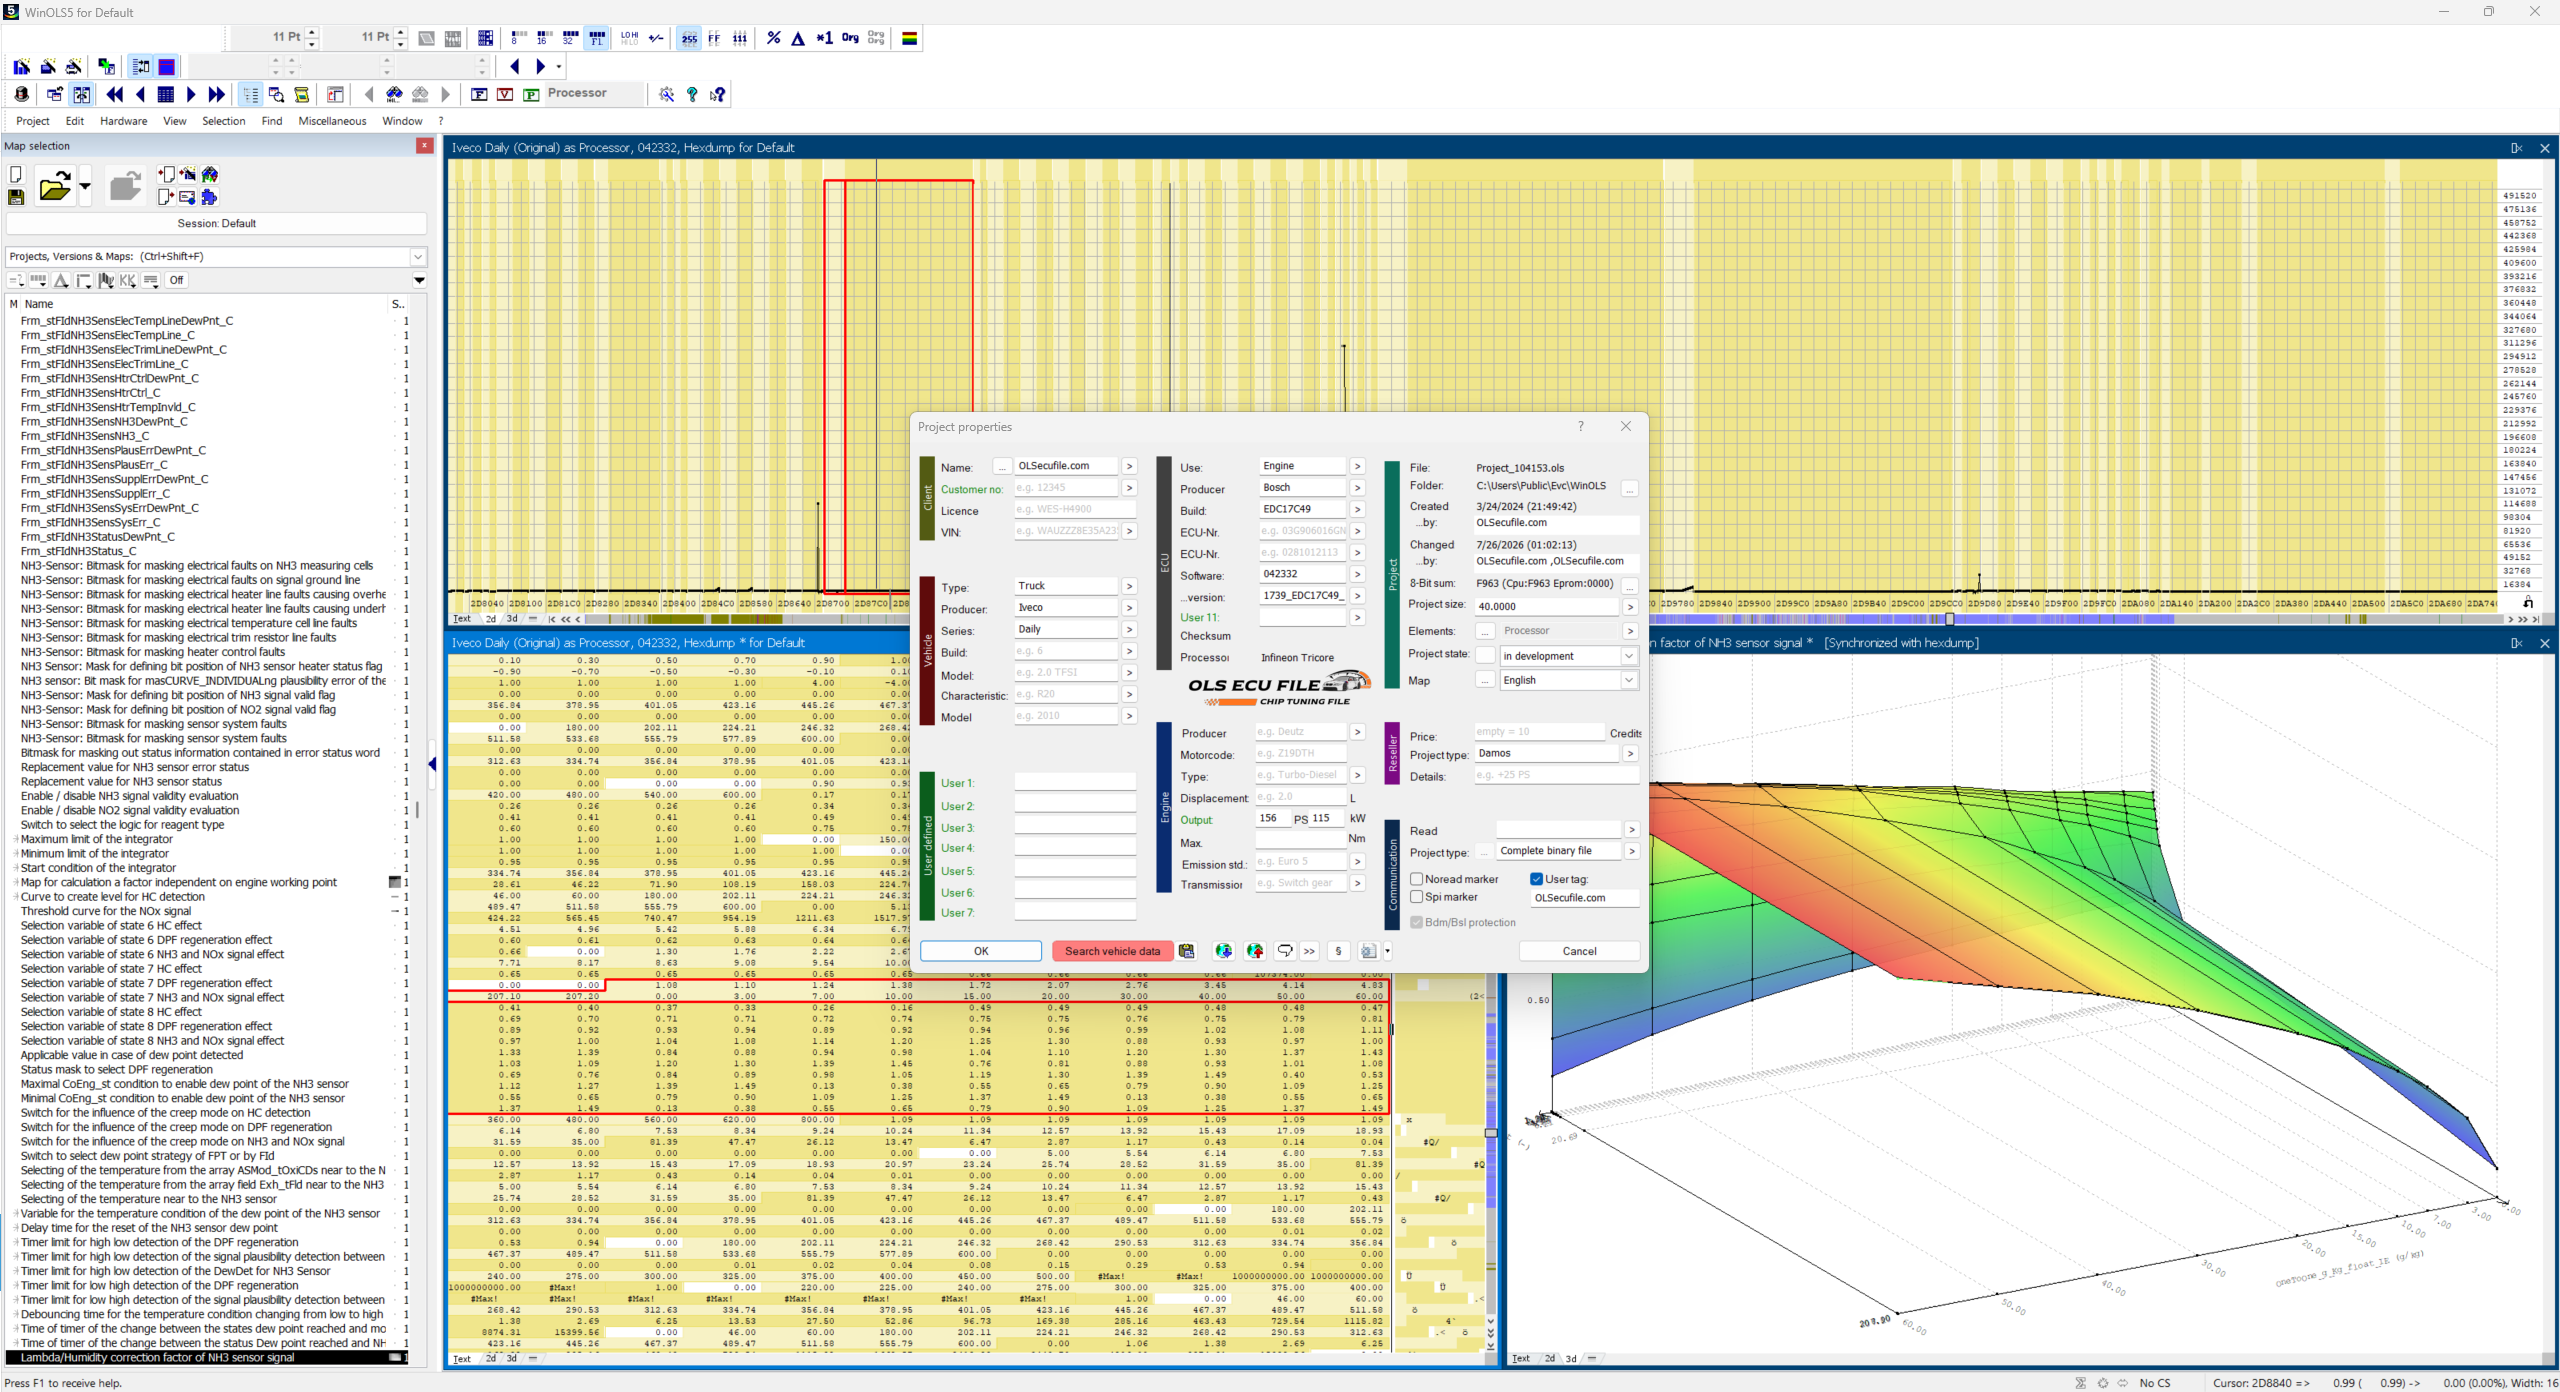
Task: Click the context help pointer icon
Action: (717, 94)
